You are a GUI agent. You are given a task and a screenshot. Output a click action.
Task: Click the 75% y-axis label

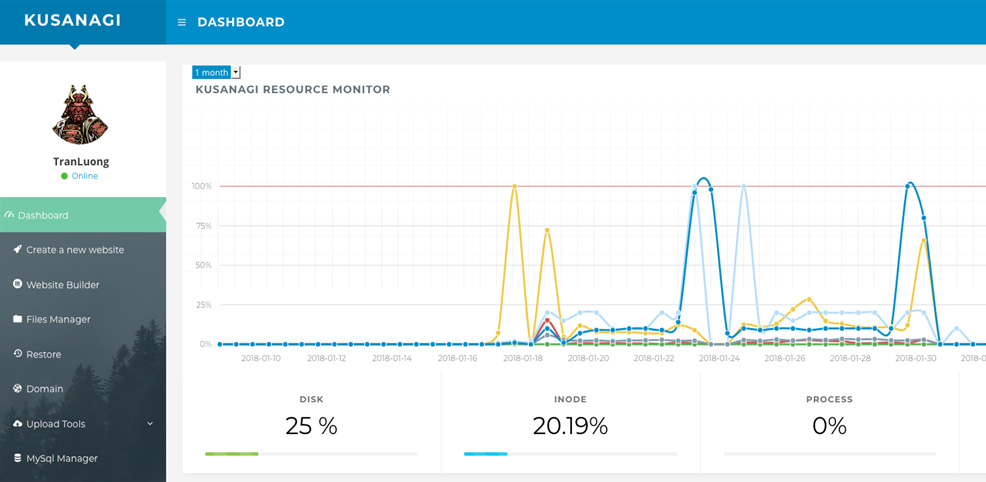coord(205,226)
